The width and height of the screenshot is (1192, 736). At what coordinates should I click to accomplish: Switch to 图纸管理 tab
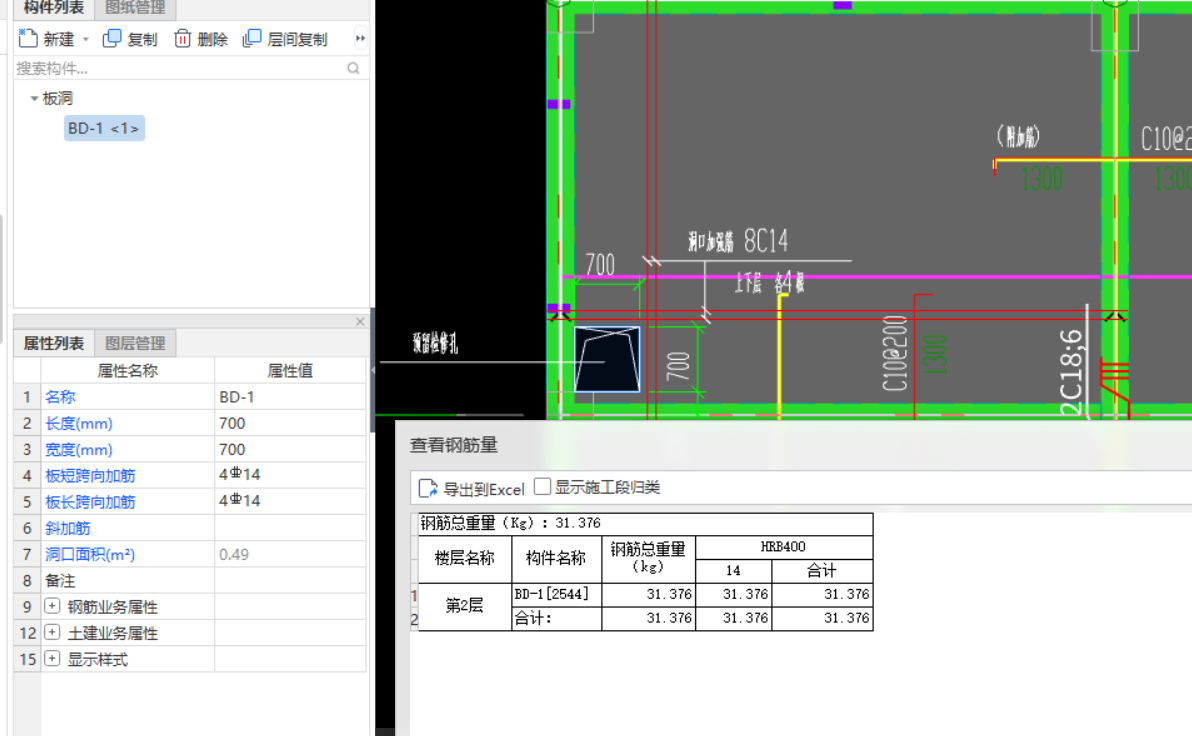(135, 8)
